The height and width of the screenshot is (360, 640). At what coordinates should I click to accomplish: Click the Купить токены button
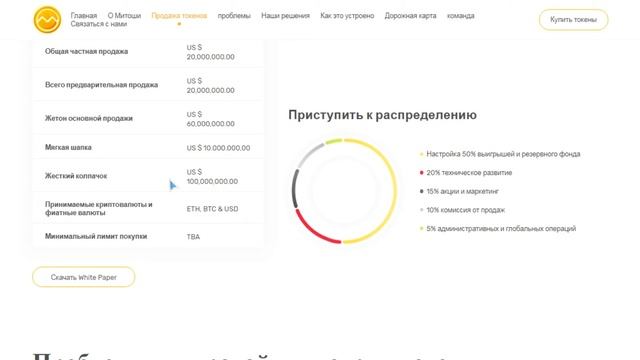point(573,20)
